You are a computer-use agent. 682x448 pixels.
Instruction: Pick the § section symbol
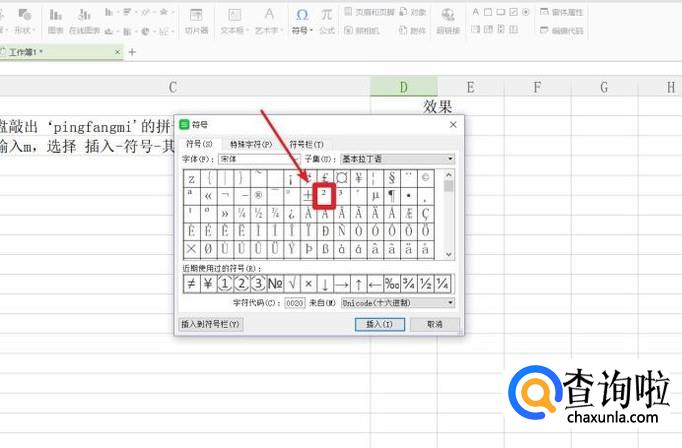click(392, 178)
